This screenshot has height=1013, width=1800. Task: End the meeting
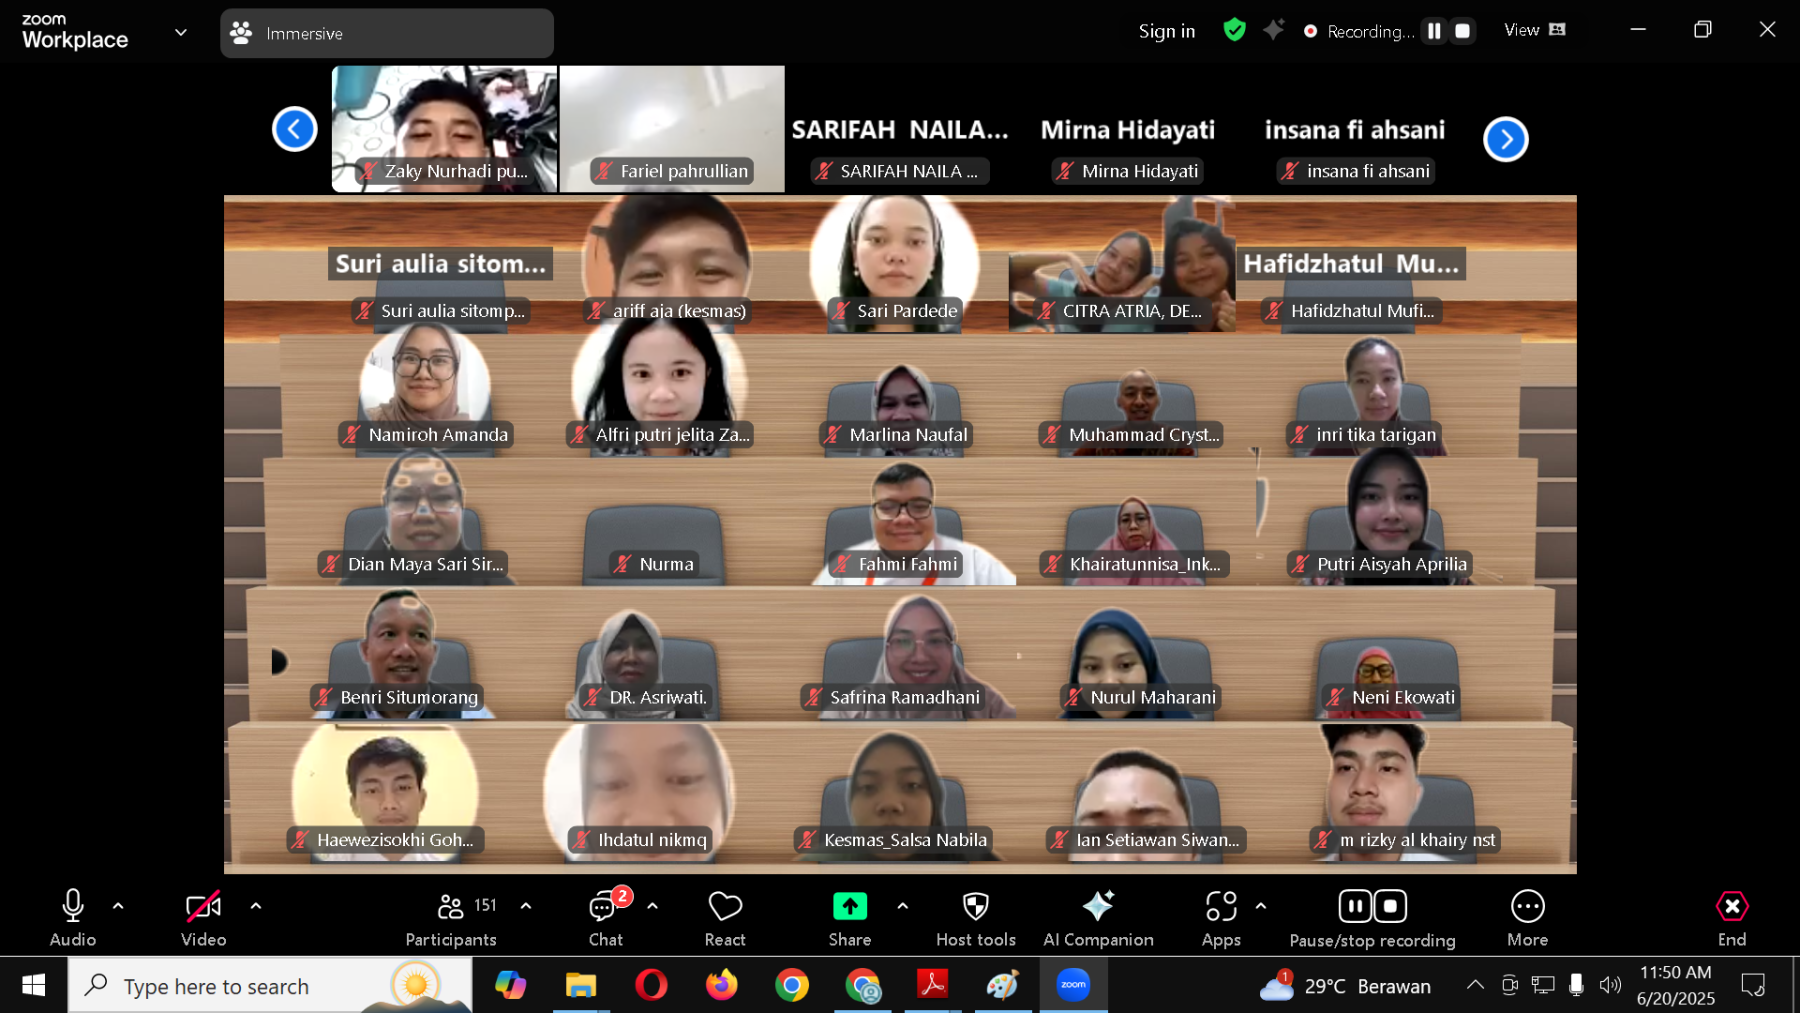tap(1731, 917)
